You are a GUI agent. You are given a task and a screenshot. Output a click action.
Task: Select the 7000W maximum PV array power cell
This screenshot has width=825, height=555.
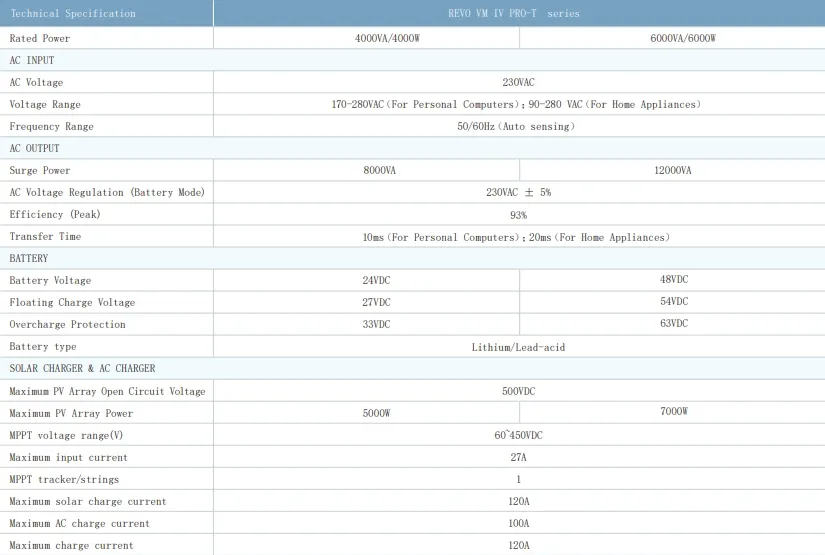pos(673,412)
